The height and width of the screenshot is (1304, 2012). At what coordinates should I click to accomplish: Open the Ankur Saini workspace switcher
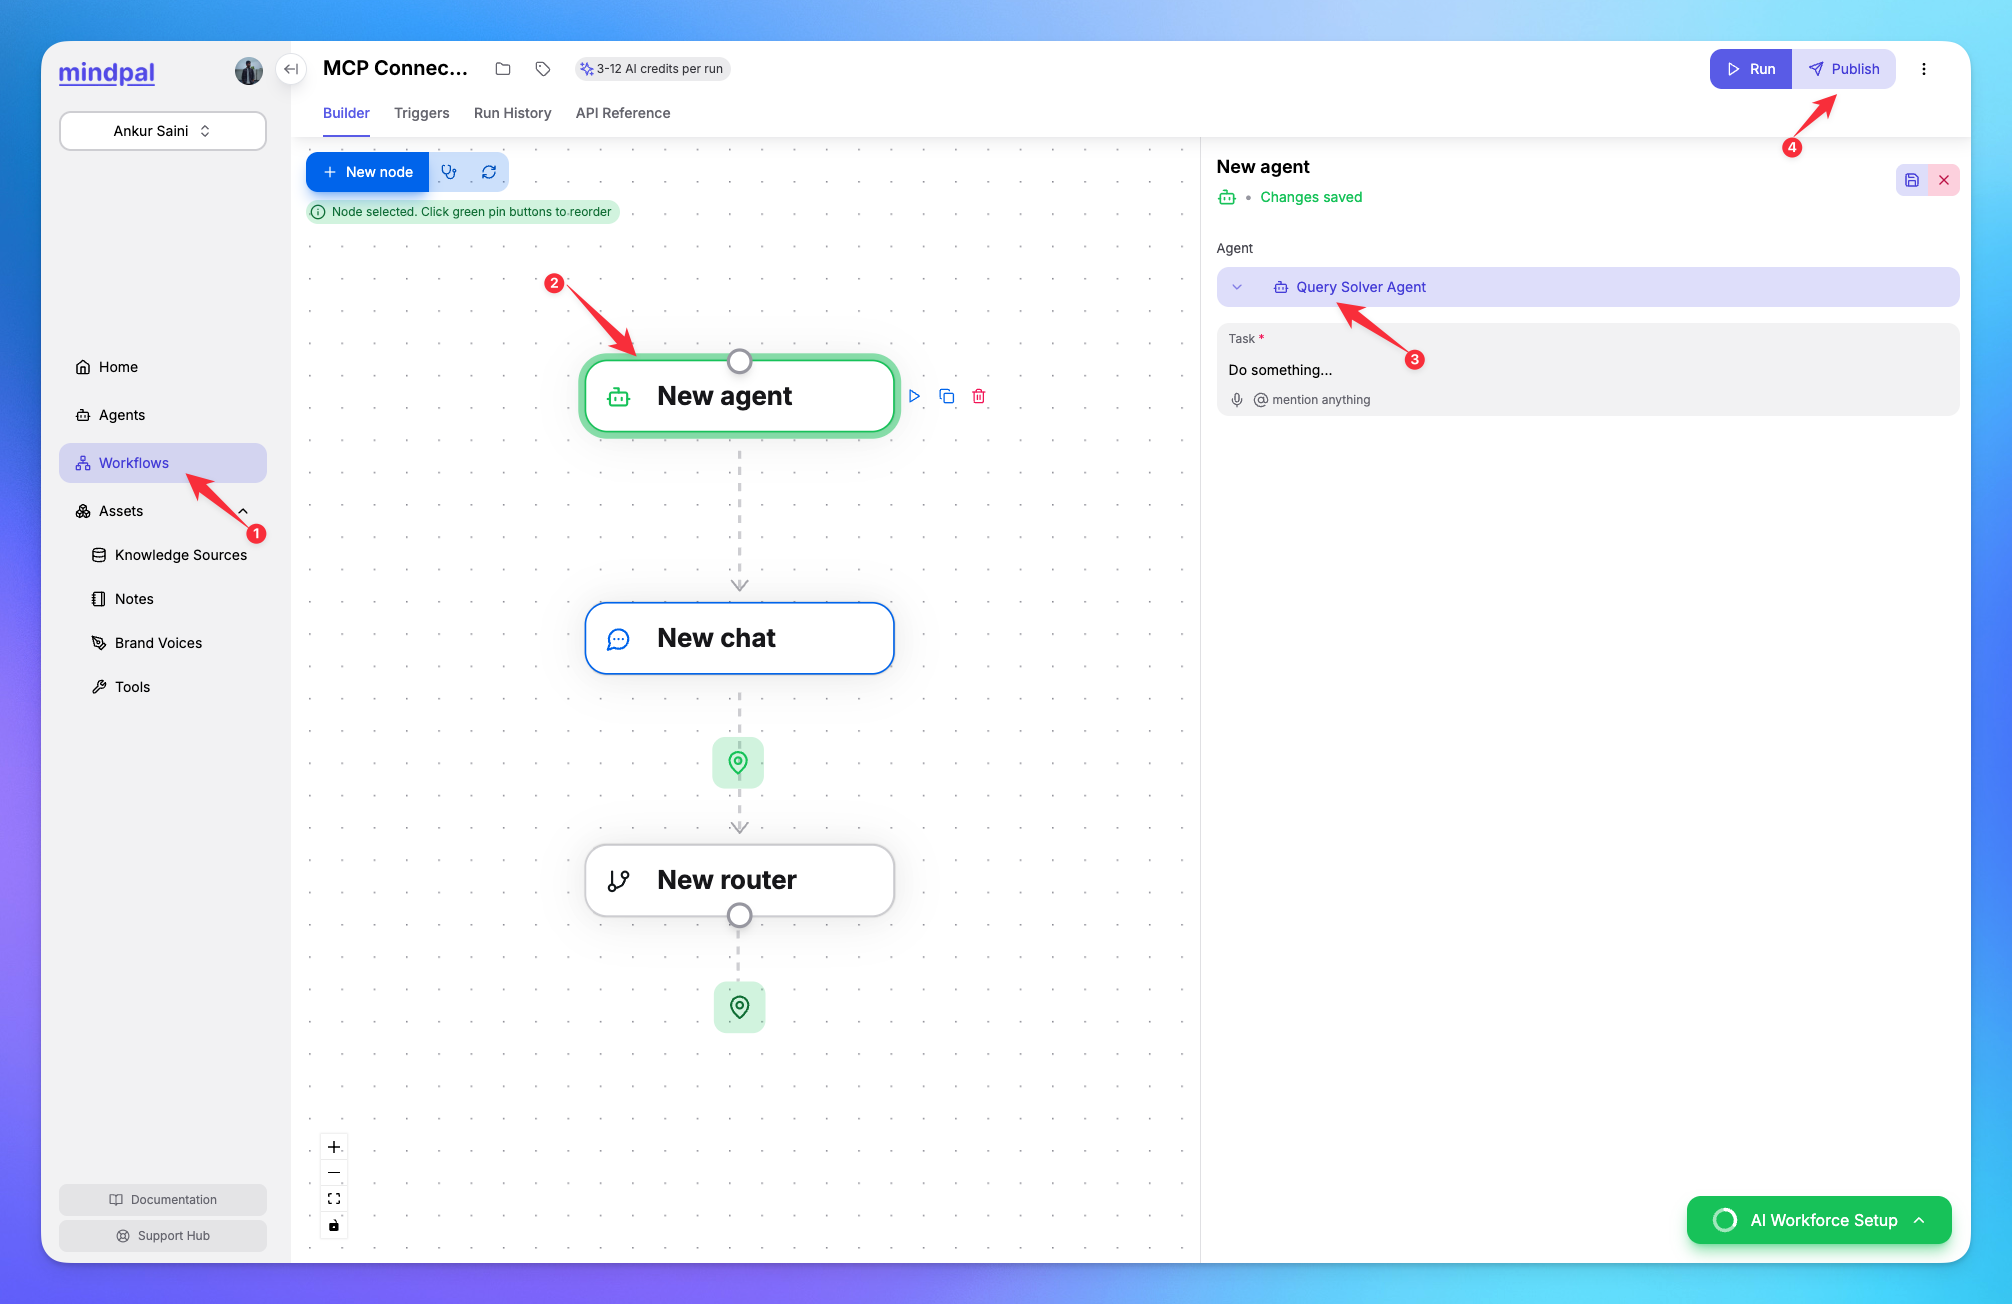click(x=162, y=130)
